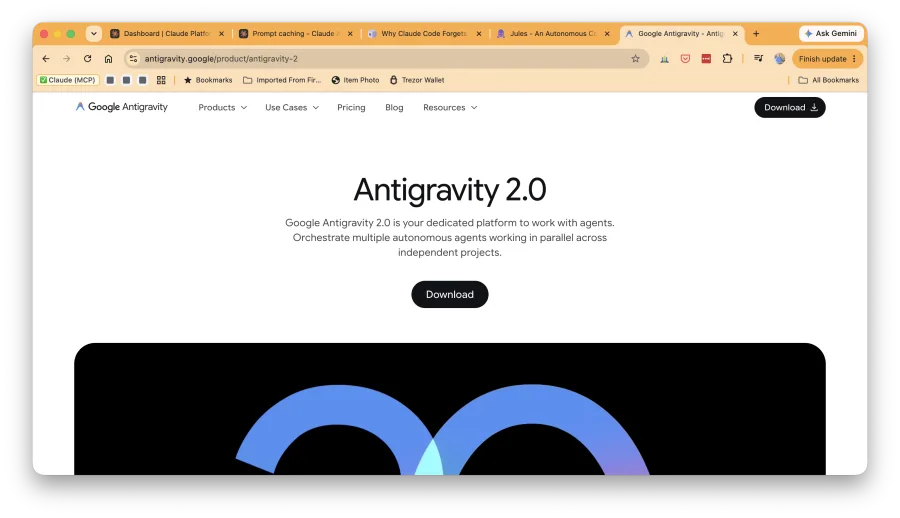Image resolution: width=900 pixels, height=518 pixels.
Task: Open the Chrome profile avatar
Action: [779, 59]
